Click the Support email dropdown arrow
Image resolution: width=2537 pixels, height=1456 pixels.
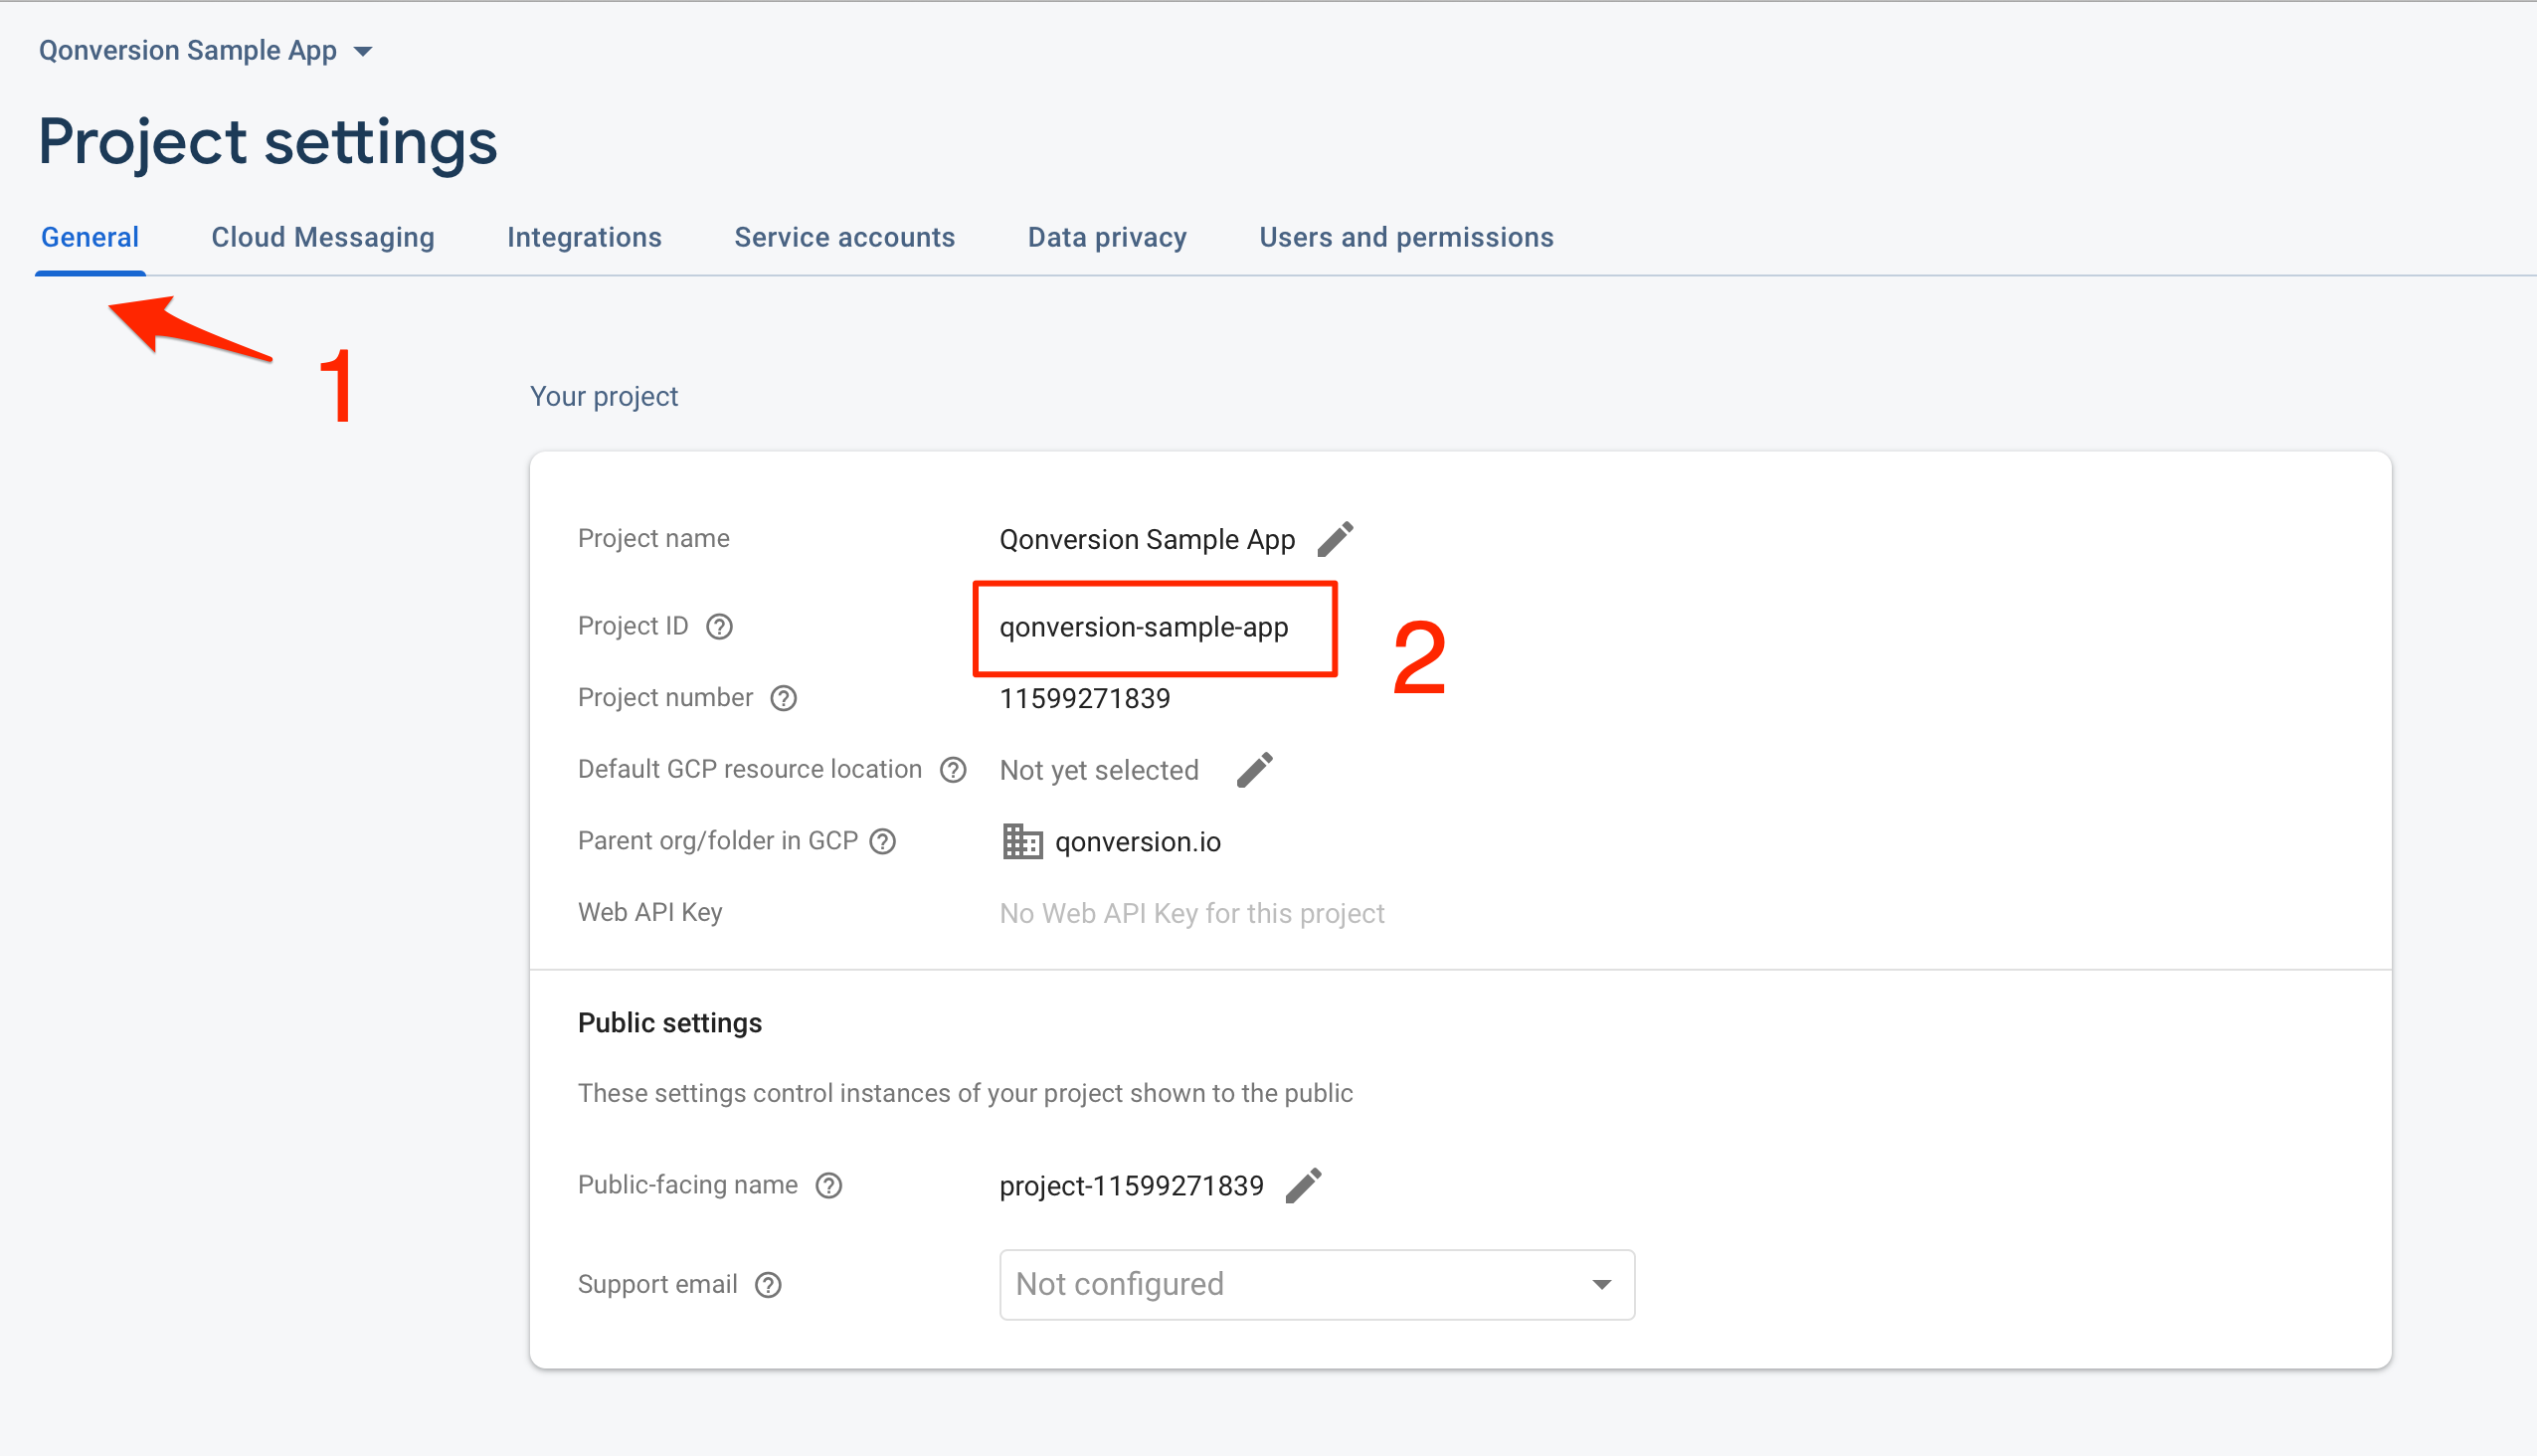(1601, 1285)
